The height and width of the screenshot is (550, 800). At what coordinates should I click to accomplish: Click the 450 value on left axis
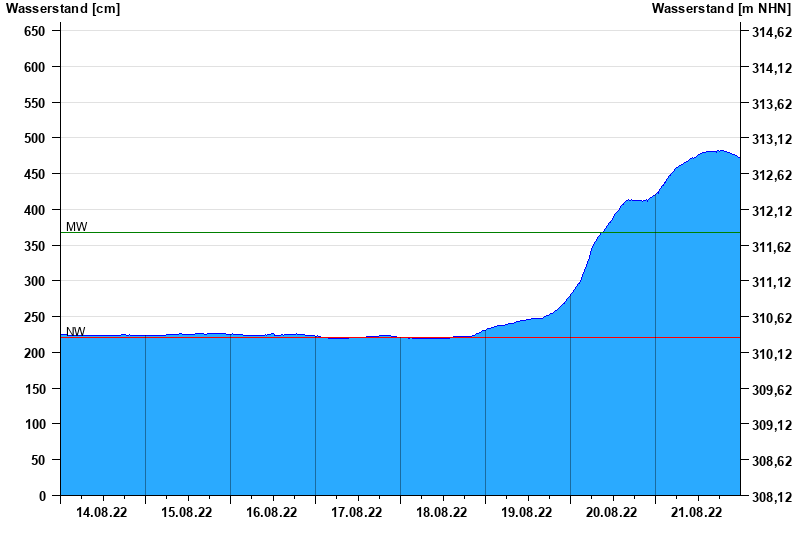(x=35, y=174)
